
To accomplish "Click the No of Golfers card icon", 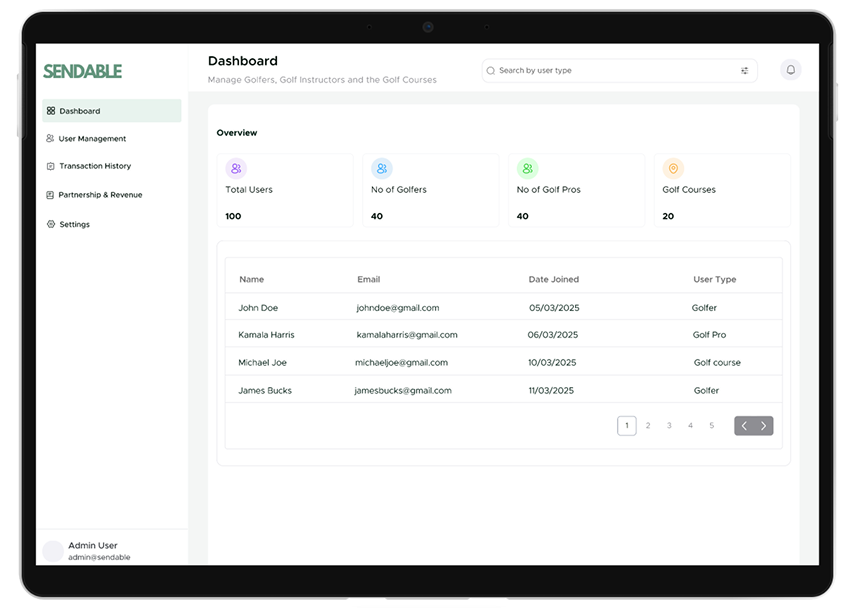I will (x=381, y=168).
